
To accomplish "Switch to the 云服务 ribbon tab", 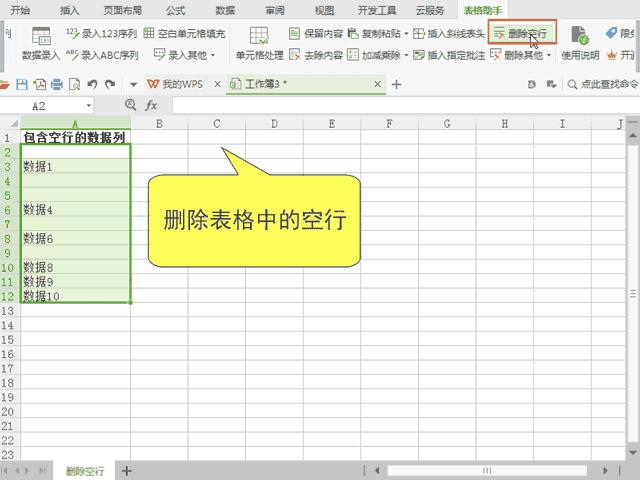I will tap(430, 10).
